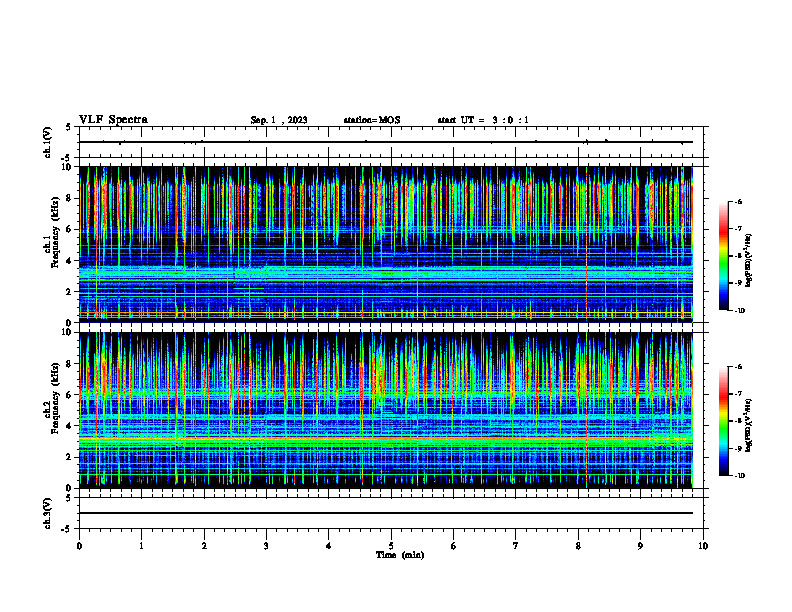Click the ch.1 voltage waveform strip
Viewport: 792px width, 612px height.
[391, 142]
